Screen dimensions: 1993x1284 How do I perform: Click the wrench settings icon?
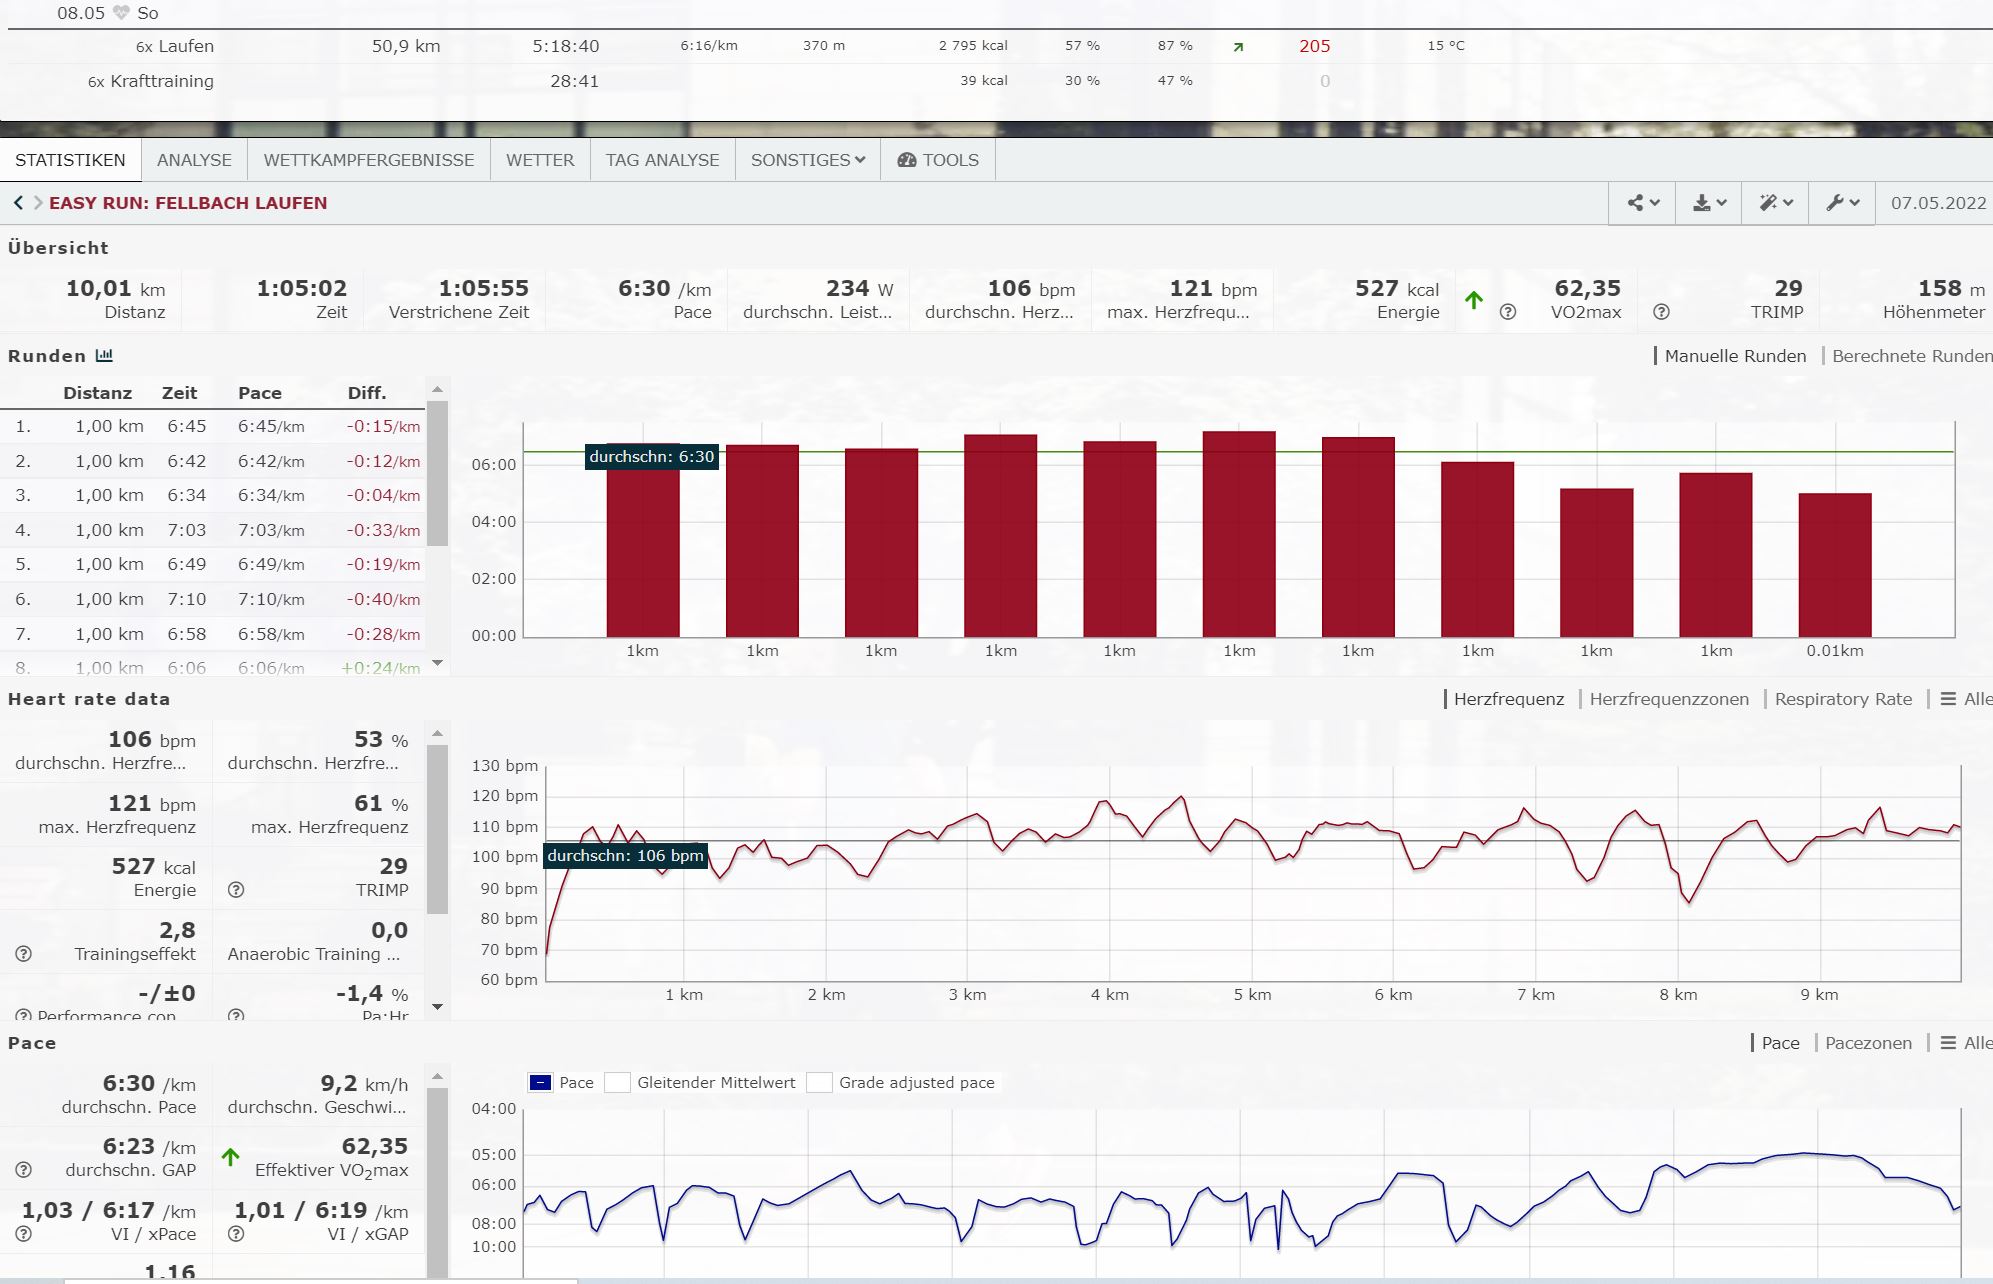pos(1842,203)
